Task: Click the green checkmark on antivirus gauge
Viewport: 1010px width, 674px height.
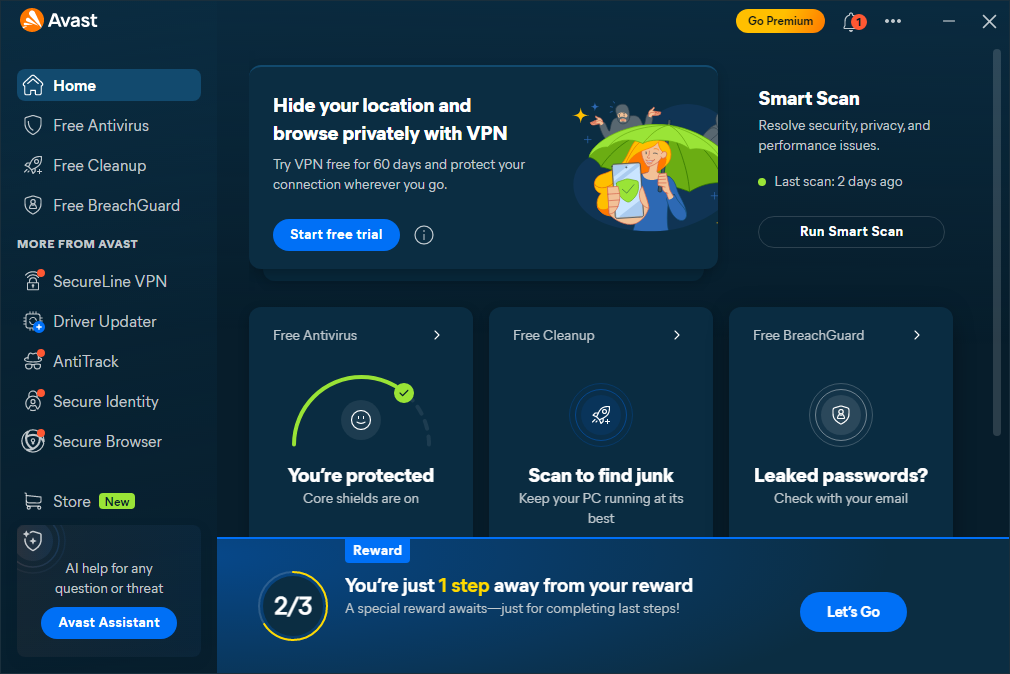Action: click(404, 392)
